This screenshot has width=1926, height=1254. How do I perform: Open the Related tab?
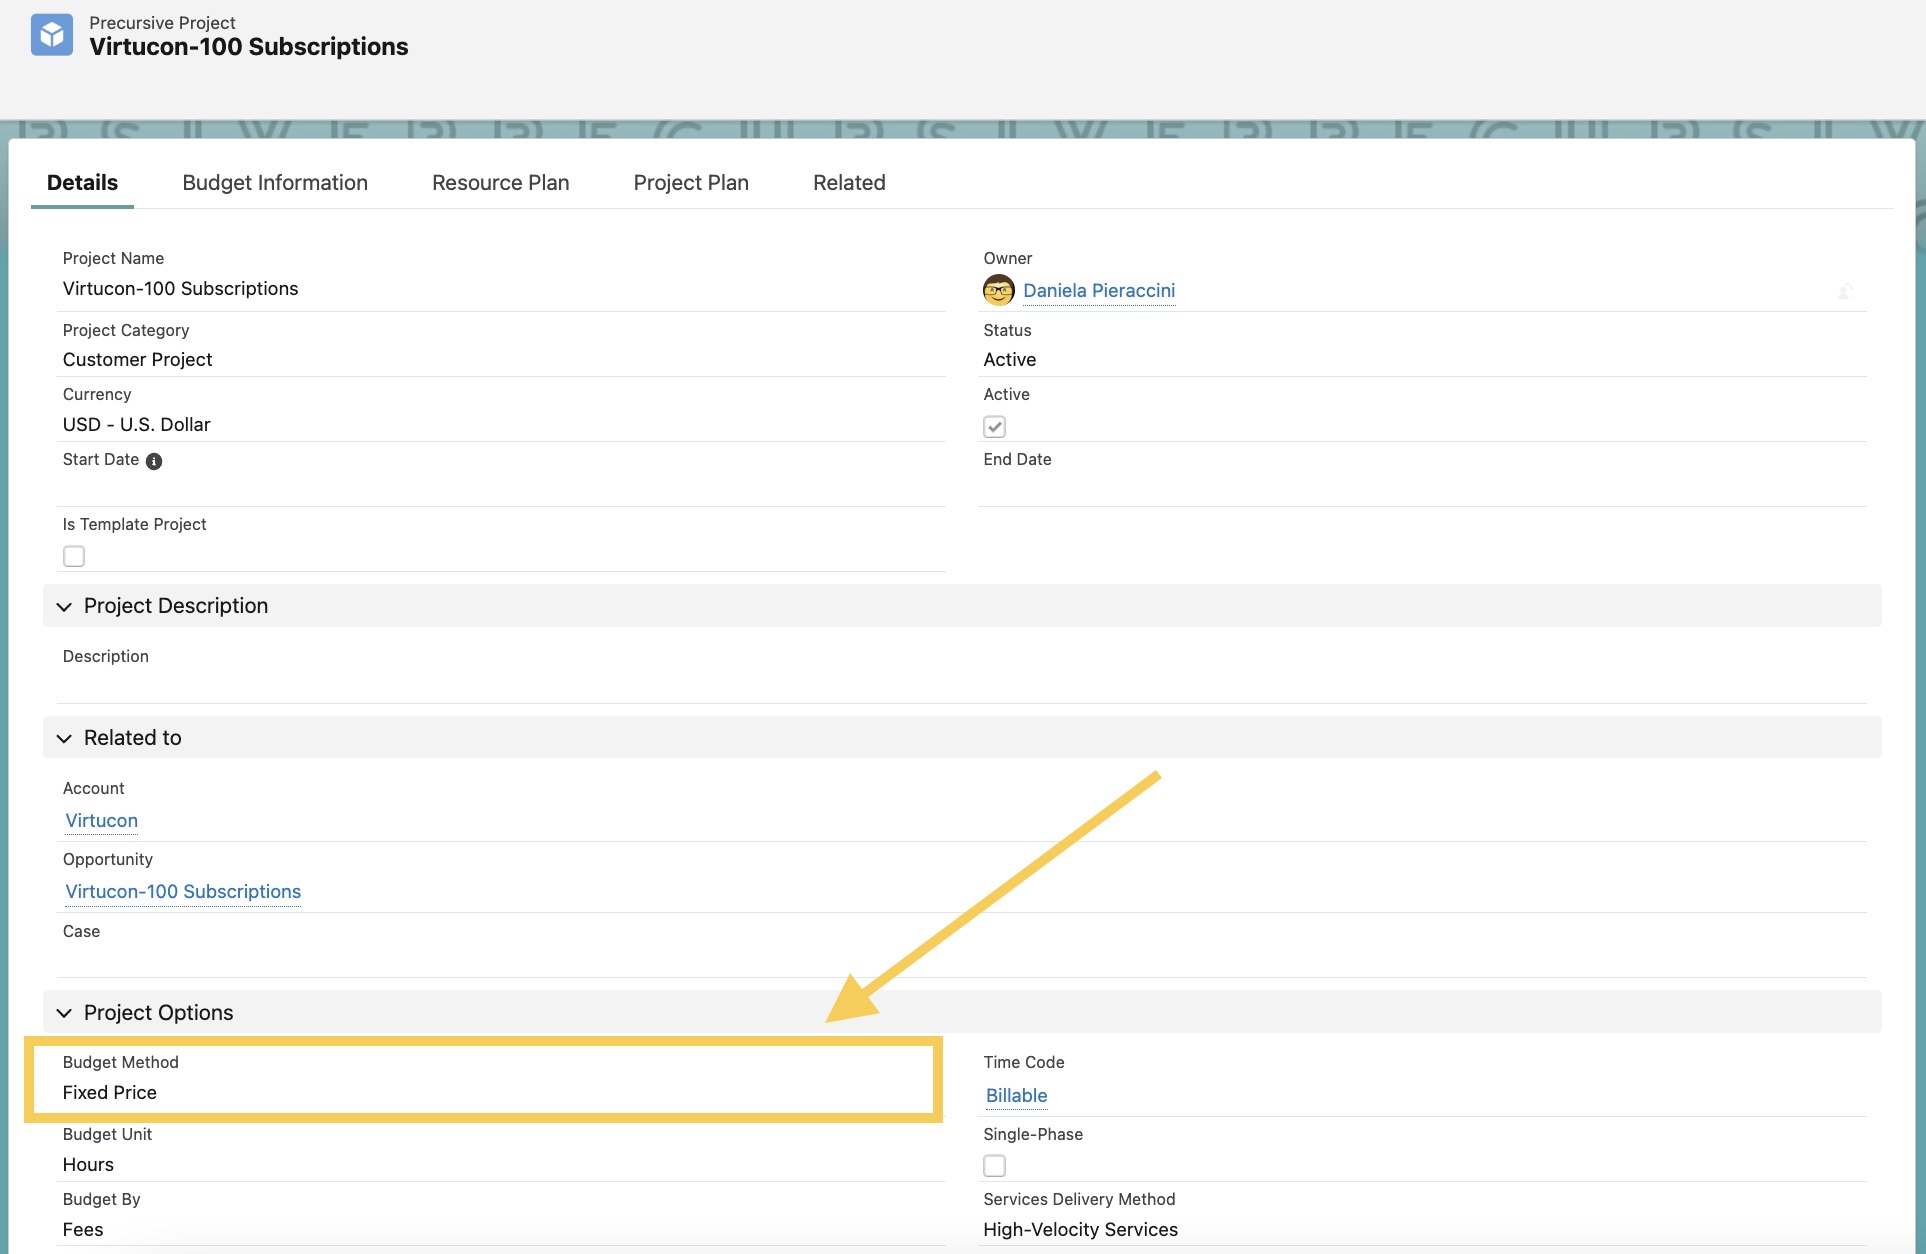(849, 183)
